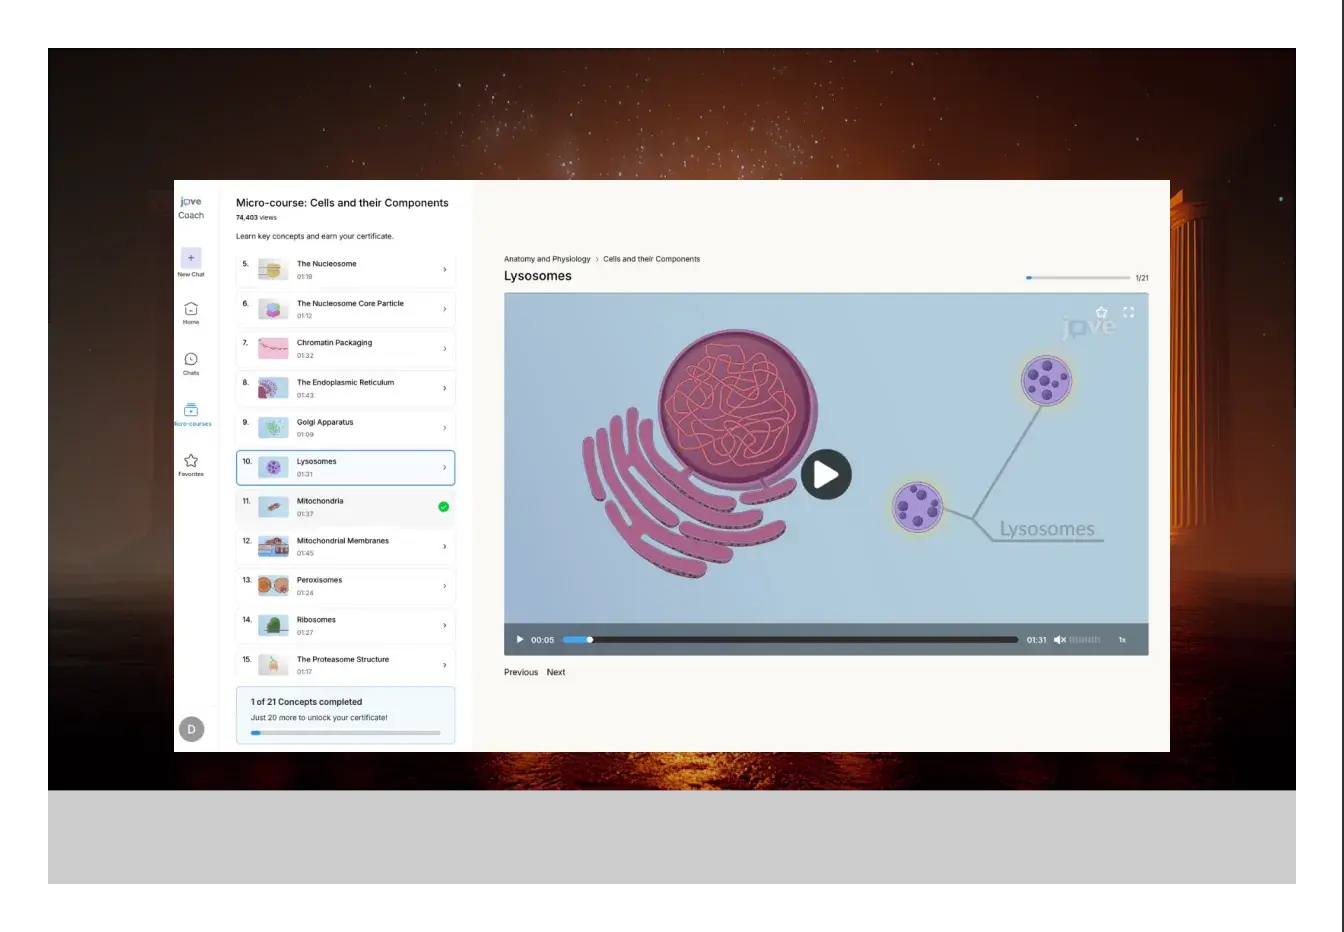Click the Lysosomes thumbnail
This screenshot has height=932, width=1344.
273,467
